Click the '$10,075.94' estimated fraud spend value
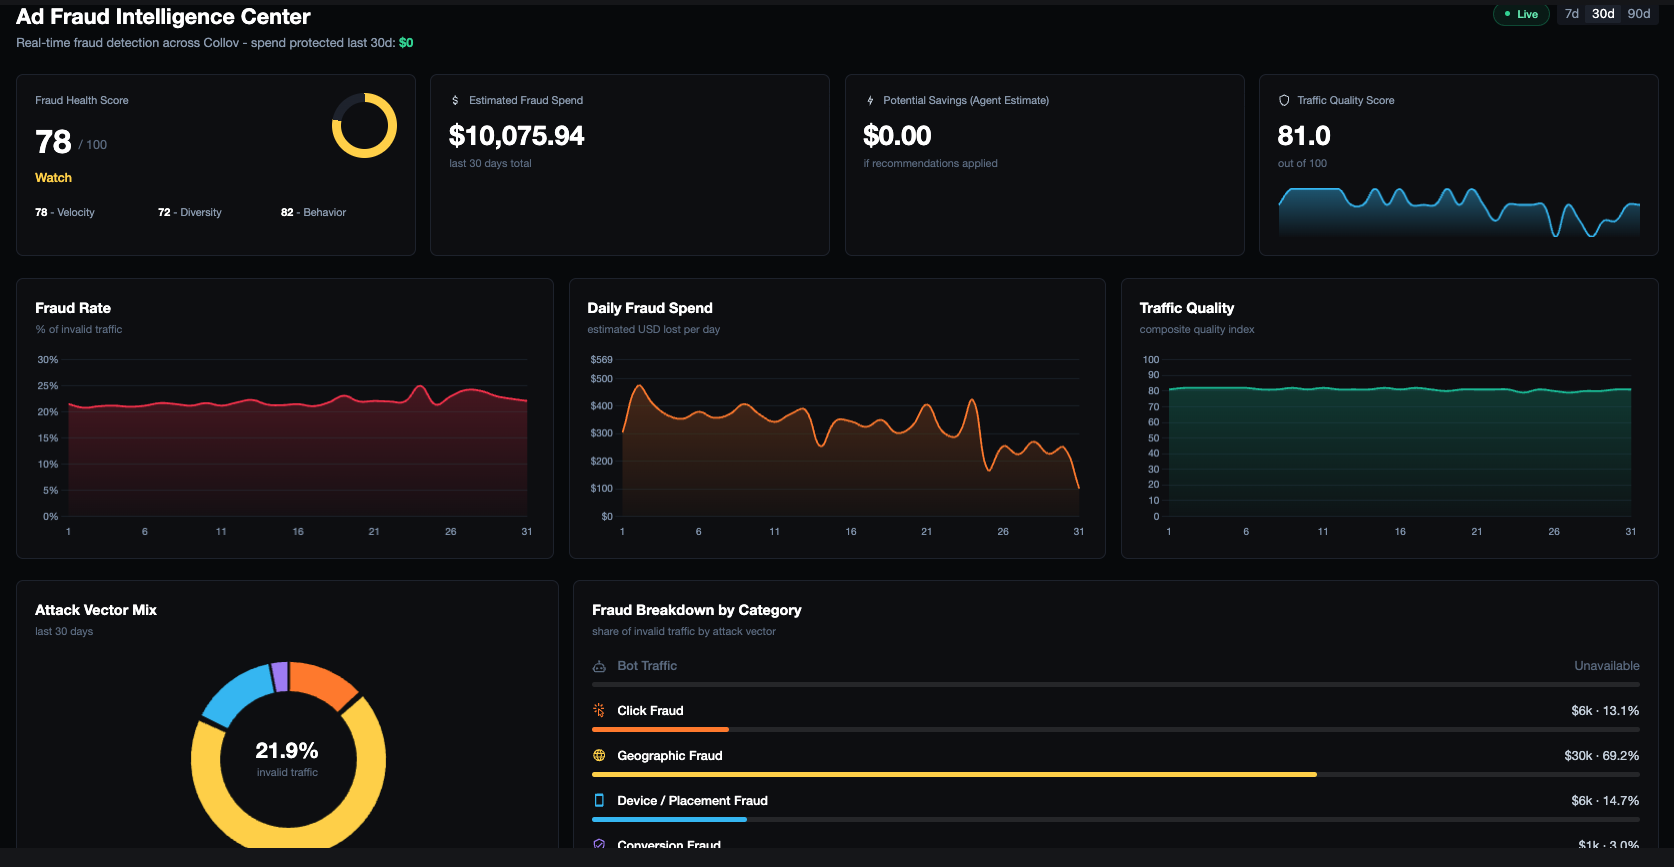The width and height of the screenshot is (1674, 867). [516, 136]
